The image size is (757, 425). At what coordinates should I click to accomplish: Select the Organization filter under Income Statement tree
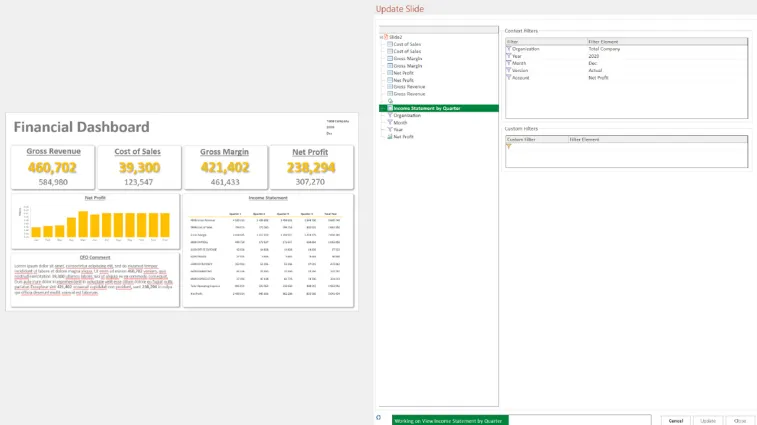click(x=407, y=115)
